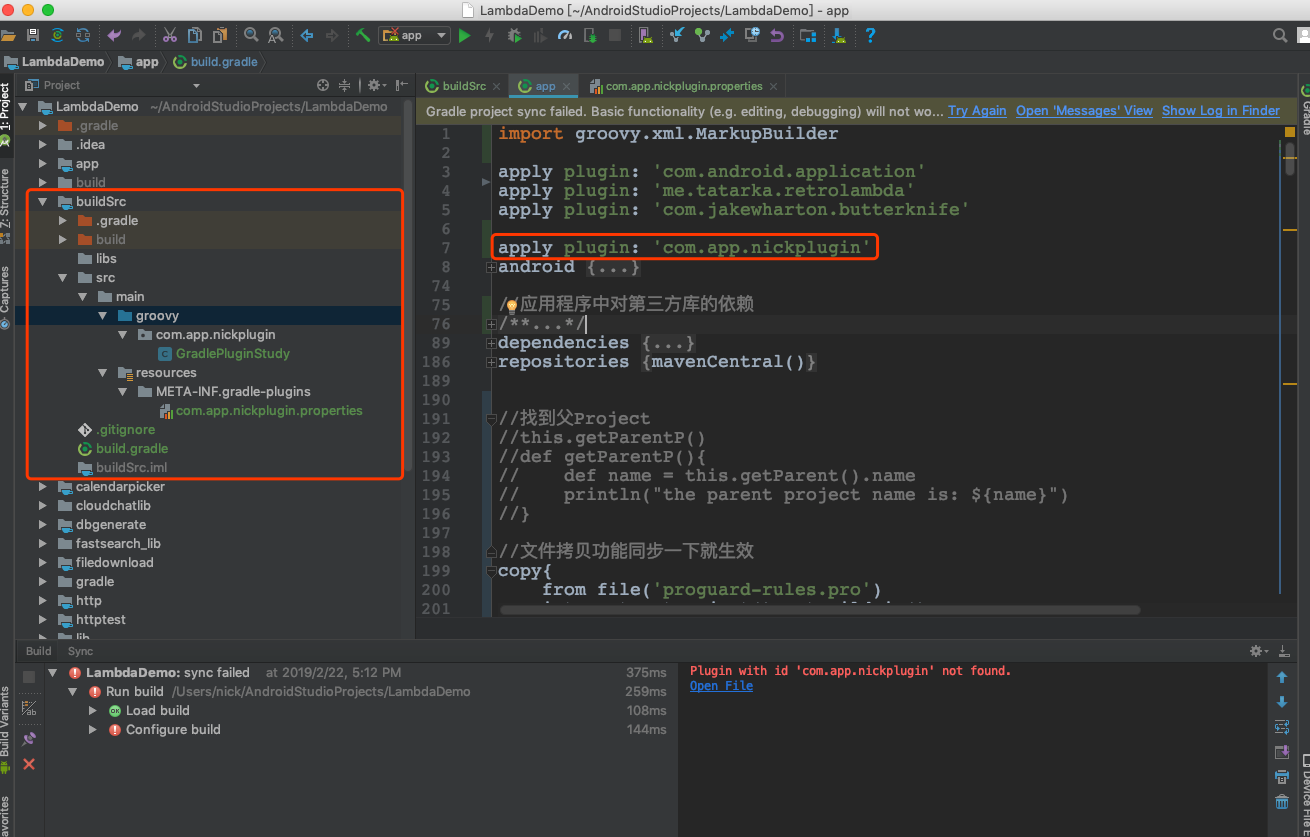The width and height of the screenshot is (1310, 837).
Task: Run app with green play button
Action: pyautogui.click(x=464, y=35)
